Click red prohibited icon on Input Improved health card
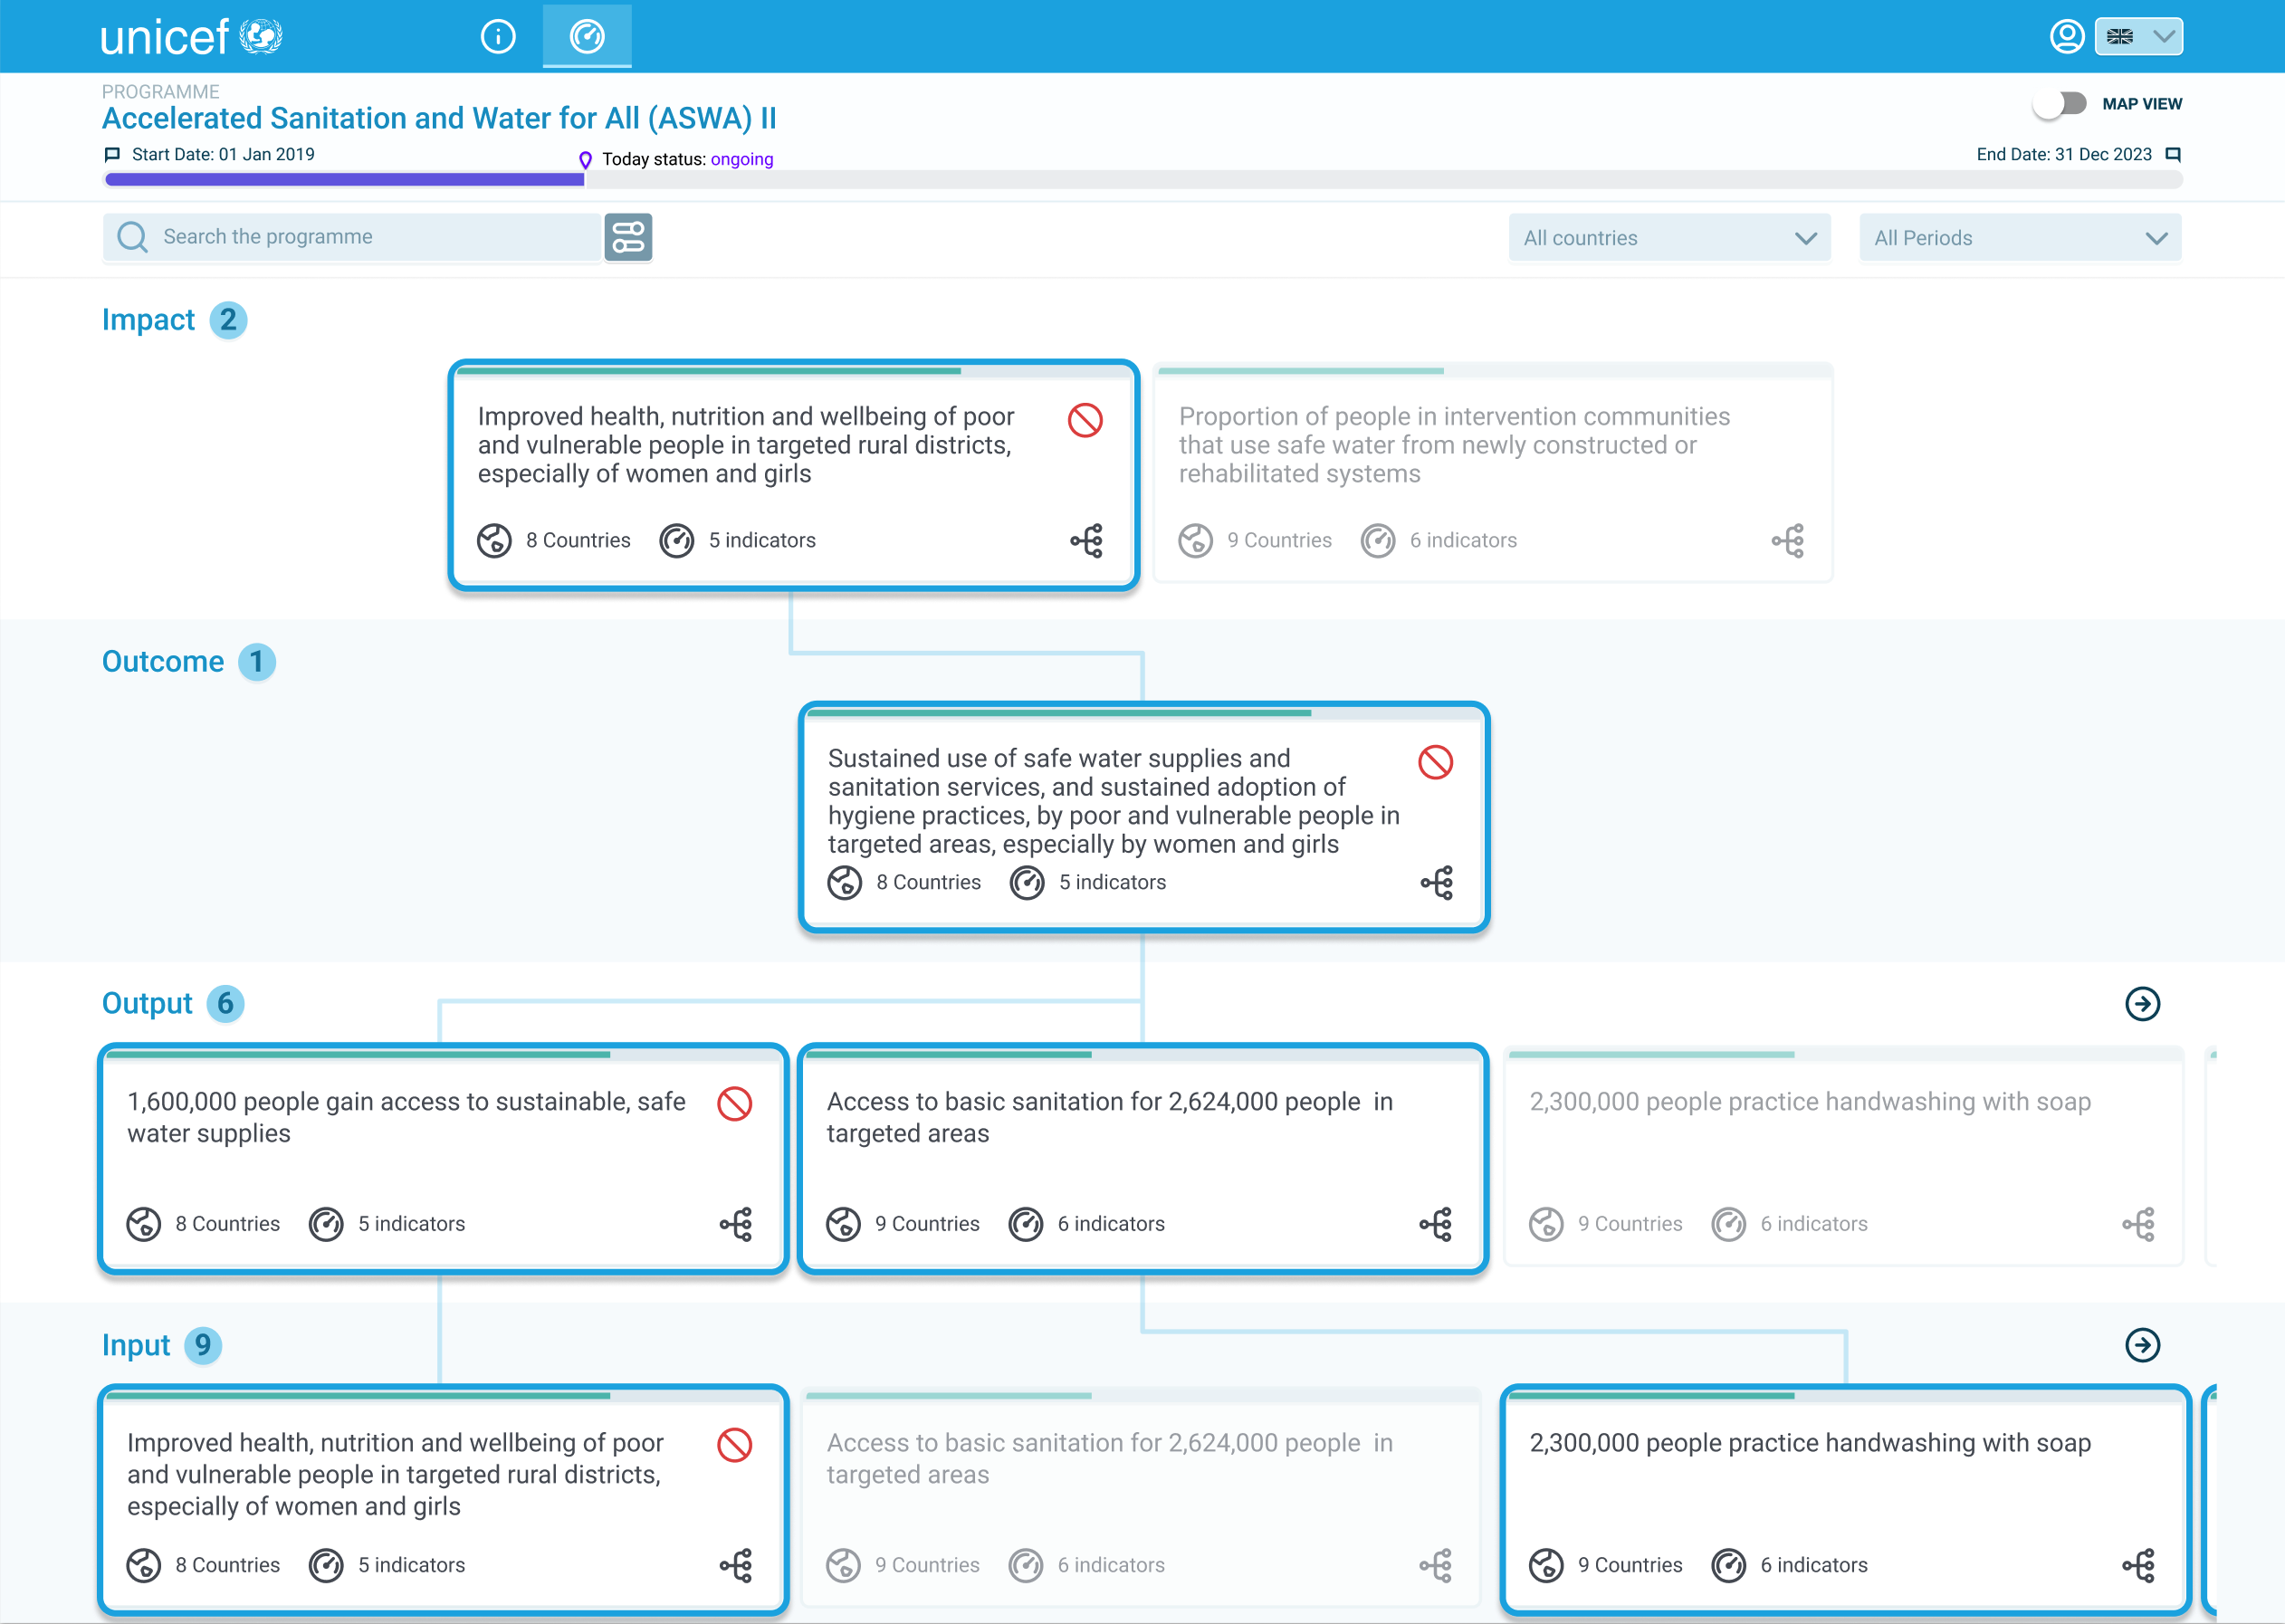Screen dimensions: 2285x1624 735,1445
